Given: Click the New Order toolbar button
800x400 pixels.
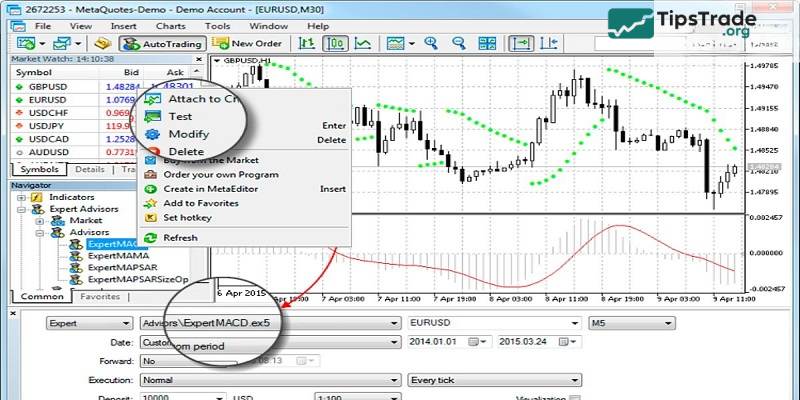Looking at the screenshot, I should (x=249, y=43).
